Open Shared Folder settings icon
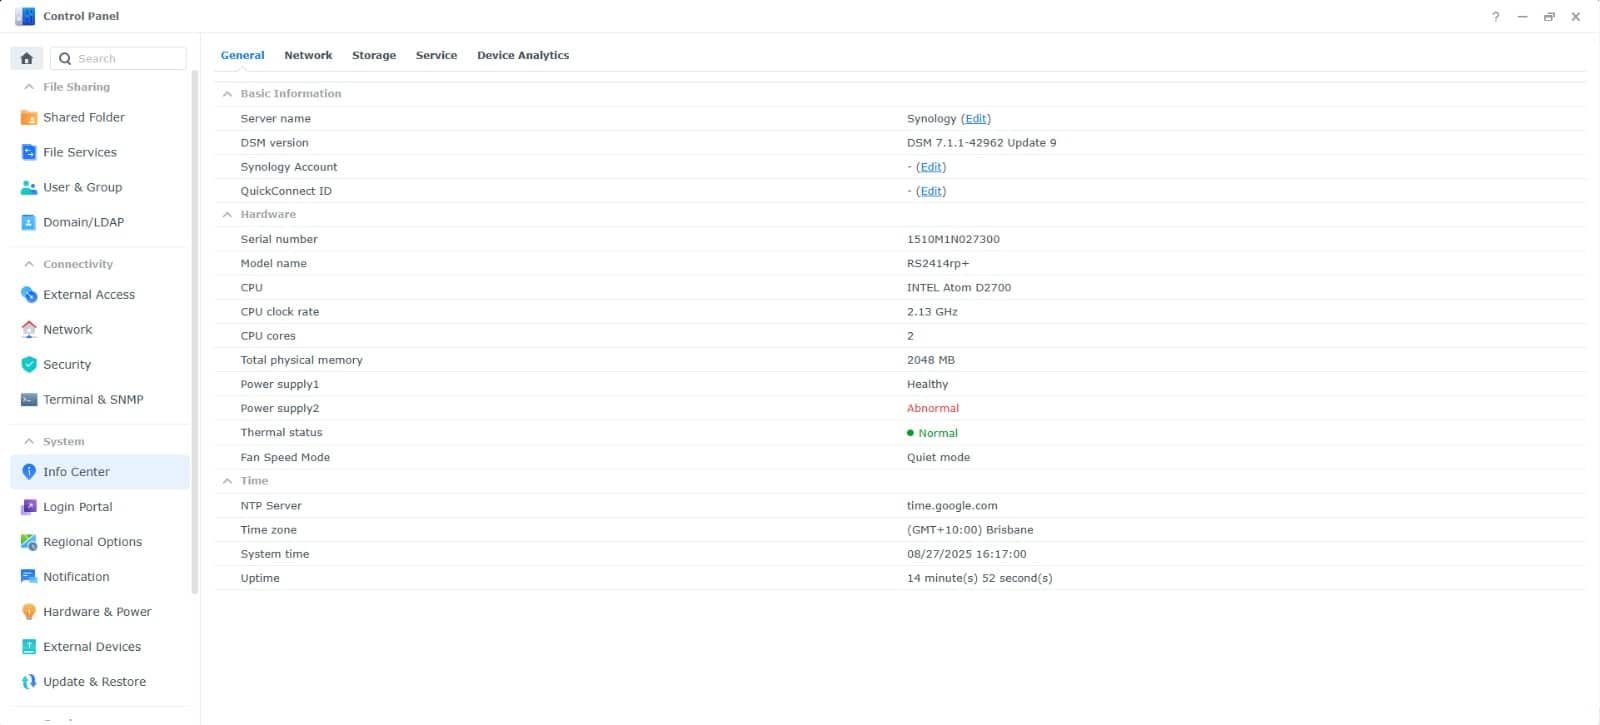This screenshot has height=725, width=1600. coord(29,118)
